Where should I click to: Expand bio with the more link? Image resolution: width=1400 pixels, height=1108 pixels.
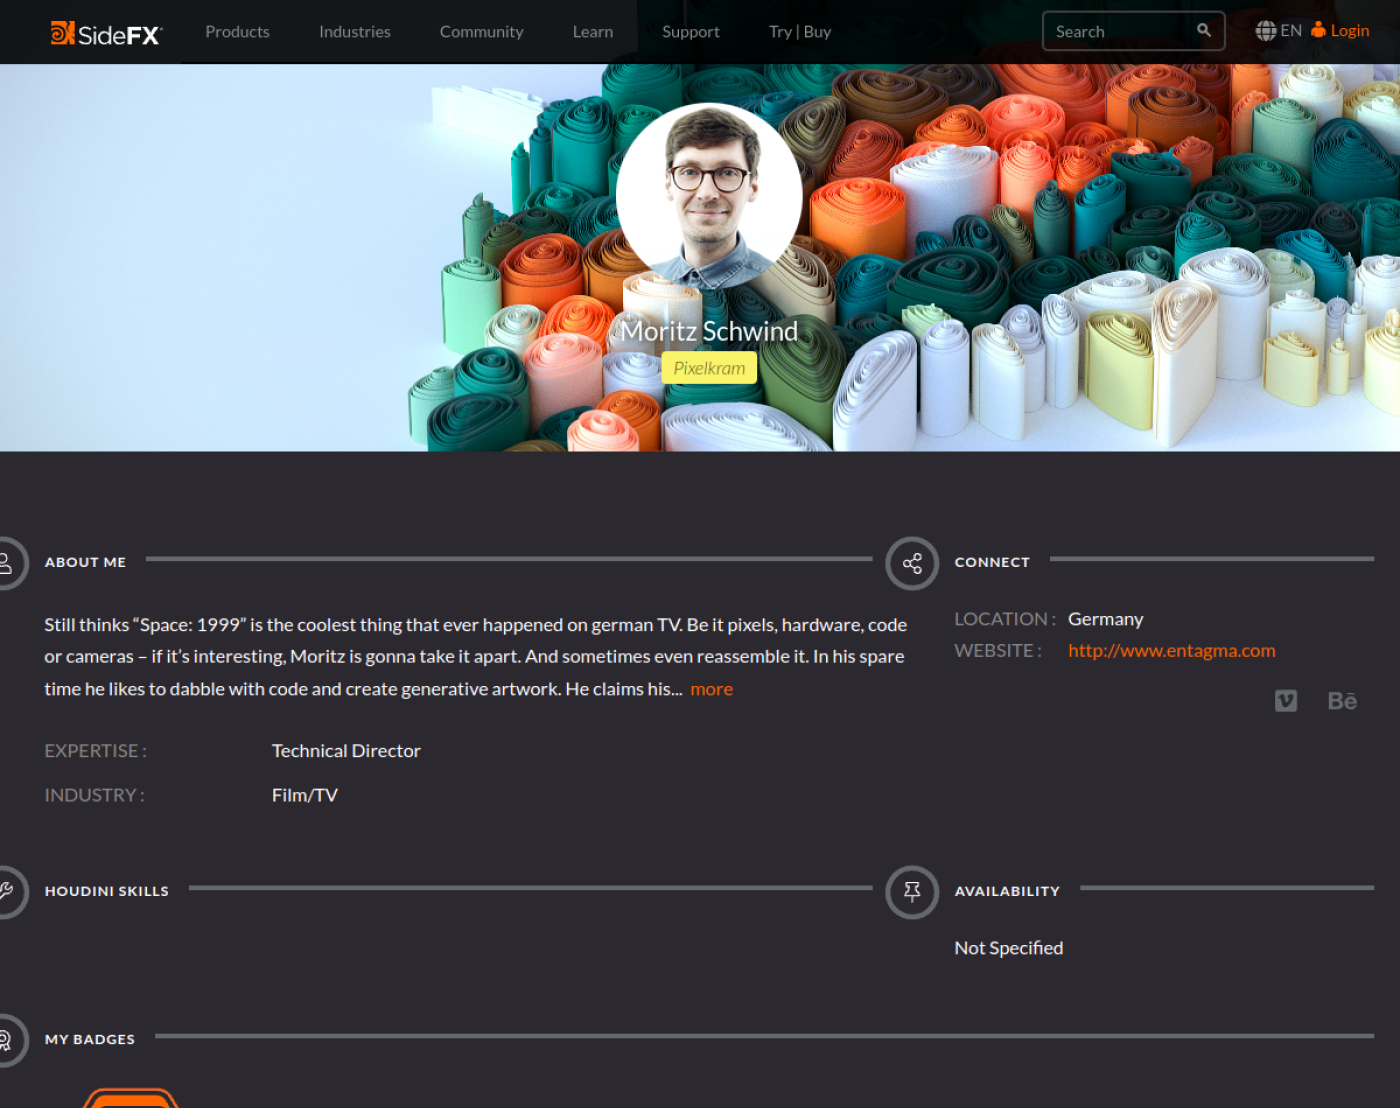click(712, 689)
